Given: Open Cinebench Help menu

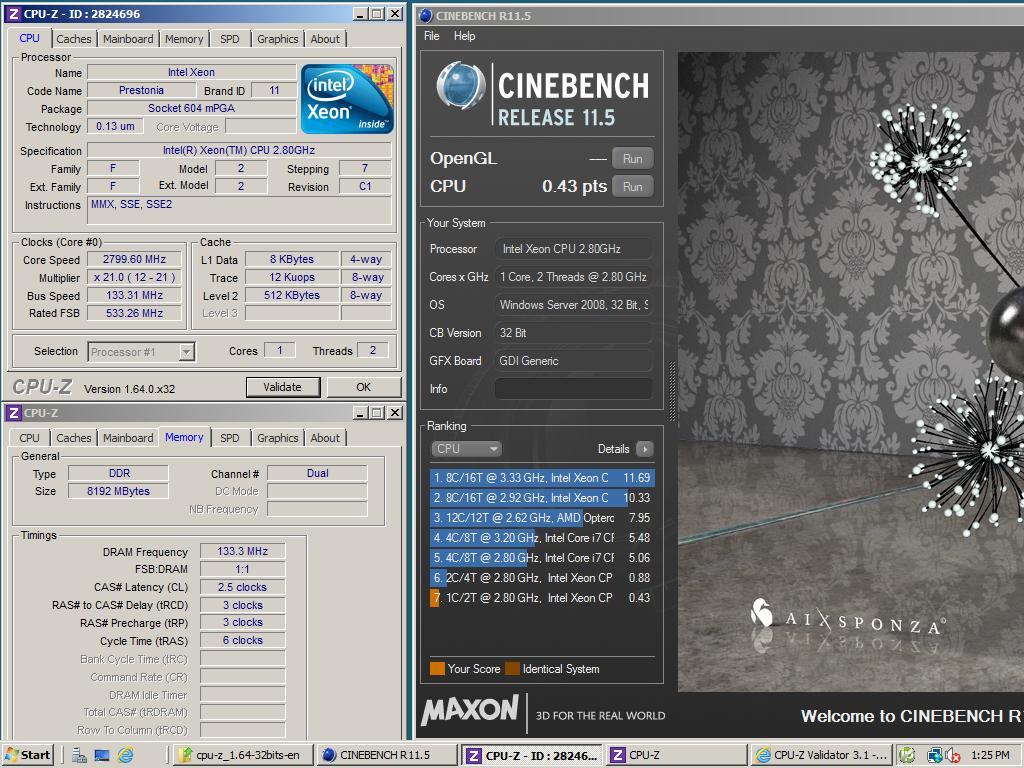Looking at the screenshot, I should click(464, 36).
